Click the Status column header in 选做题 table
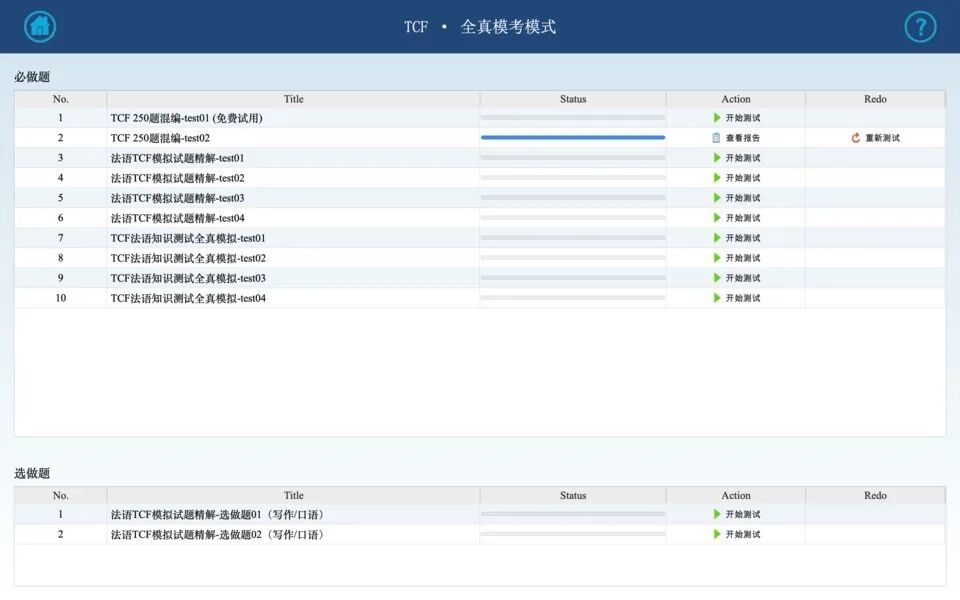Viewport: 960px width, 600px height. [573, 495]
